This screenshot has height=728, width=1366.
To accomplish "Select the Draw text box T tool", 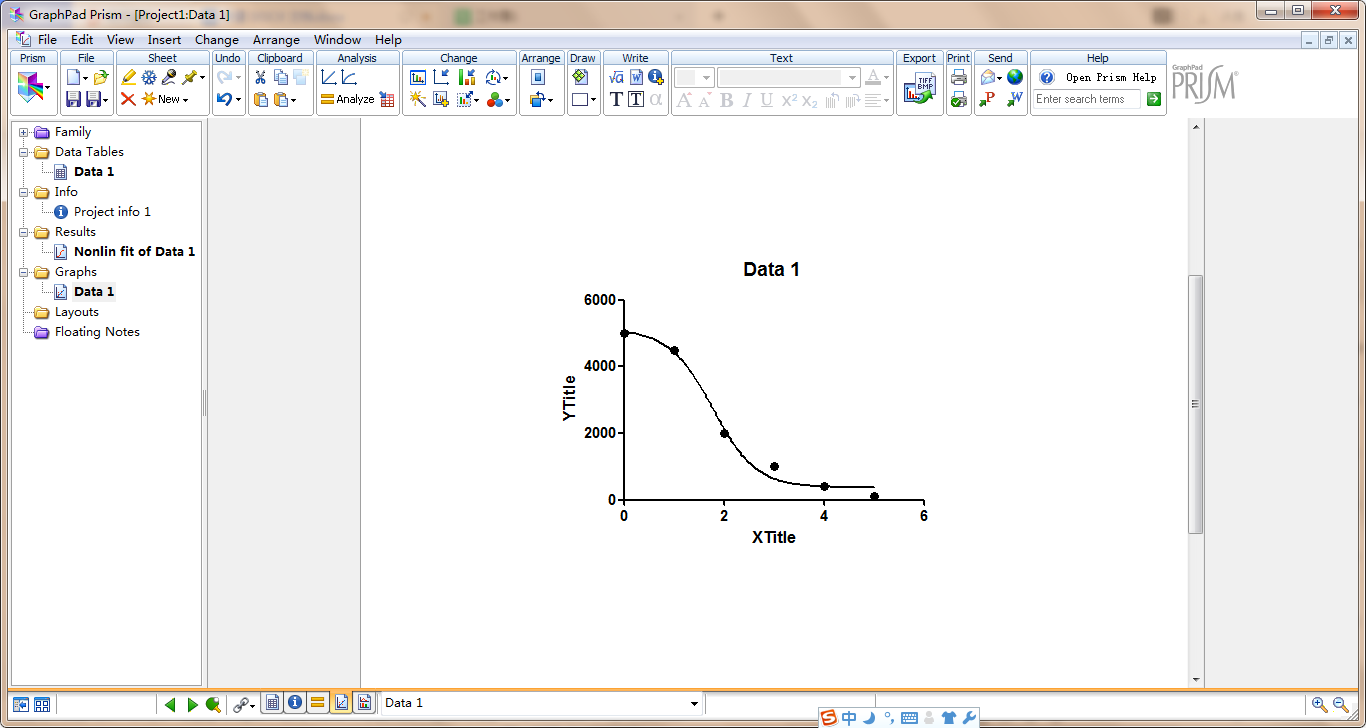I will (636, 99).
